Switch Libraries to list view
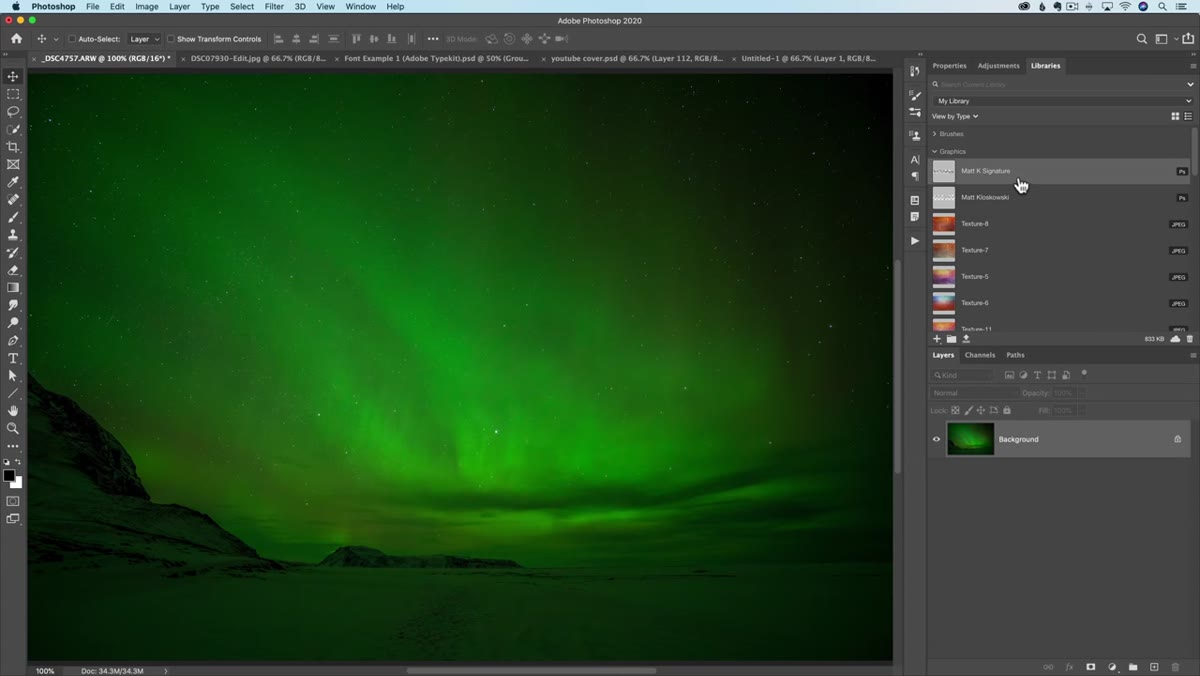 [1188, 116]
